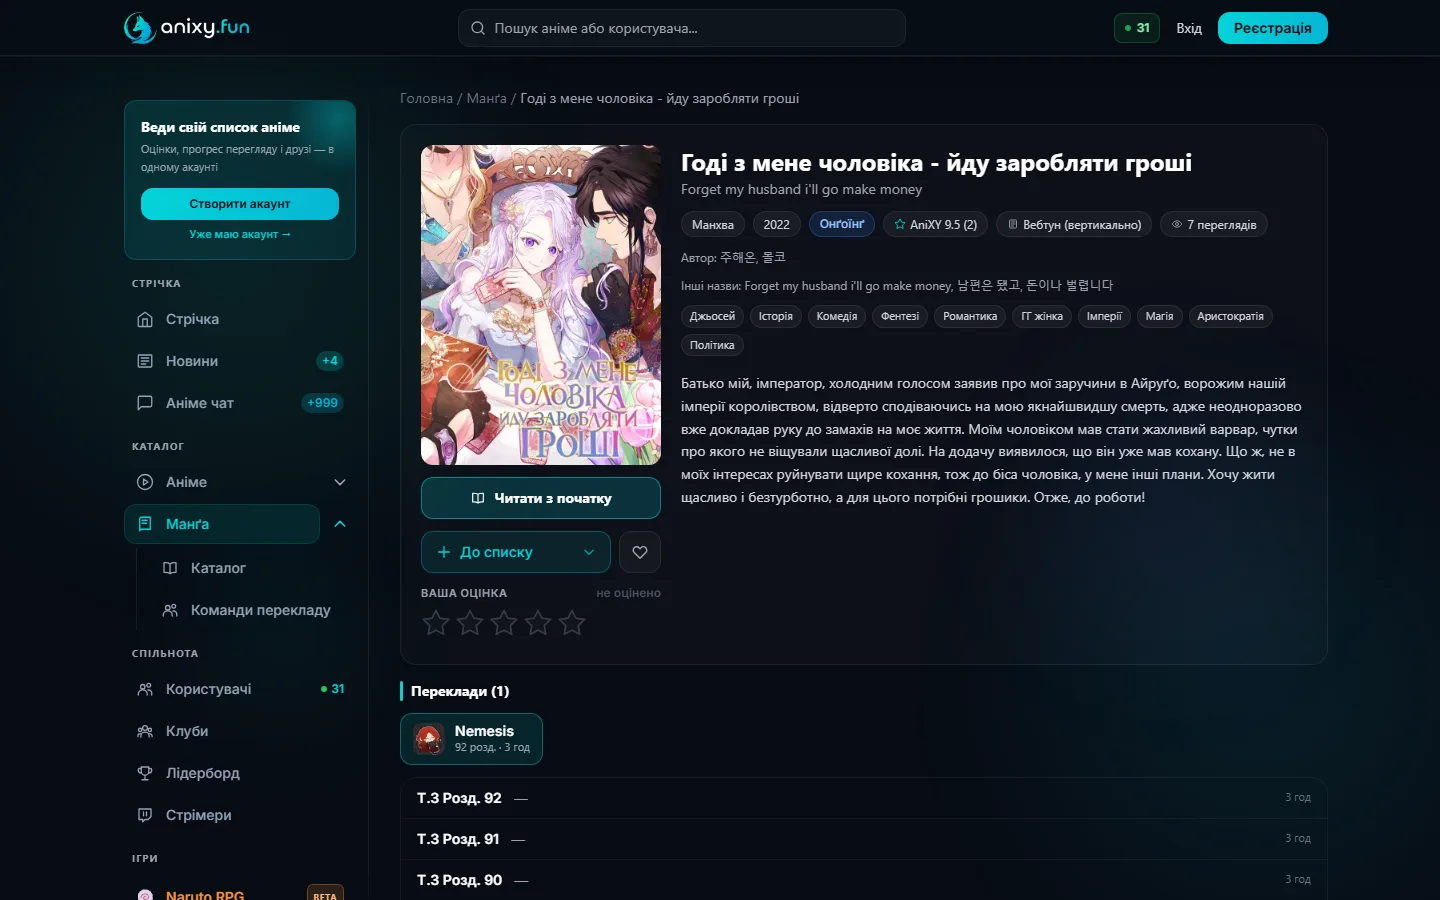
Task: Select the Магія genre tag
Action: pos(1160,317)
